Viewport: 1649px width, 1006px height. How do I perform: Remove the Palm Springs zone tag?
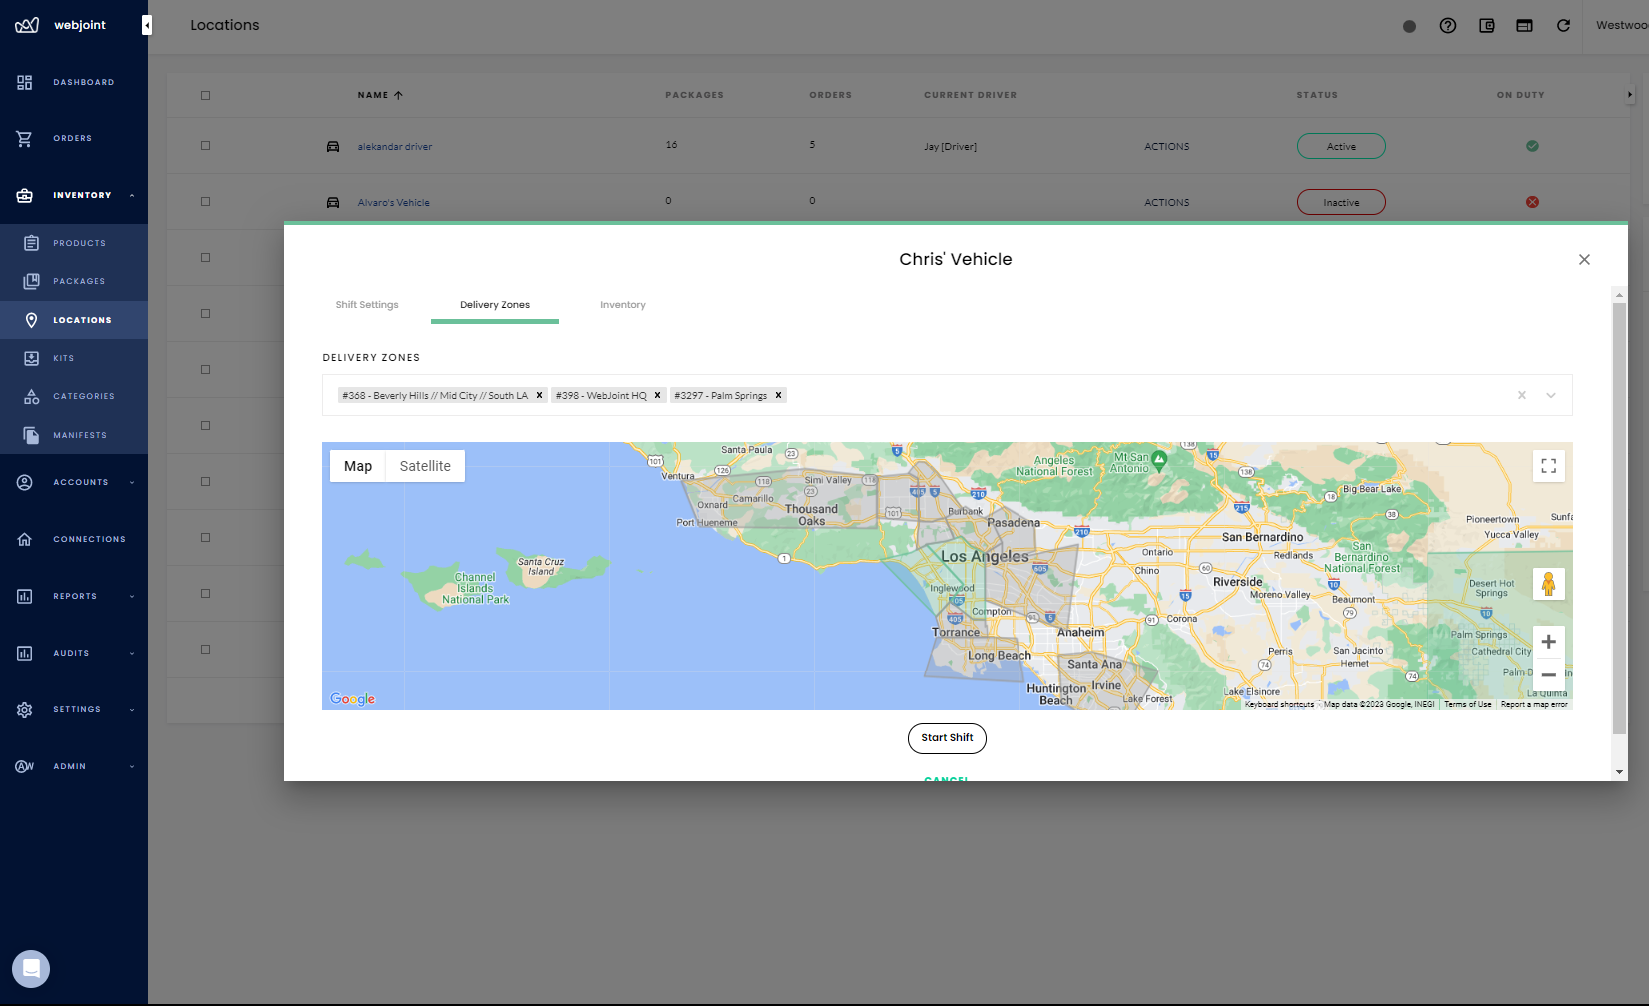click(778, 395)
